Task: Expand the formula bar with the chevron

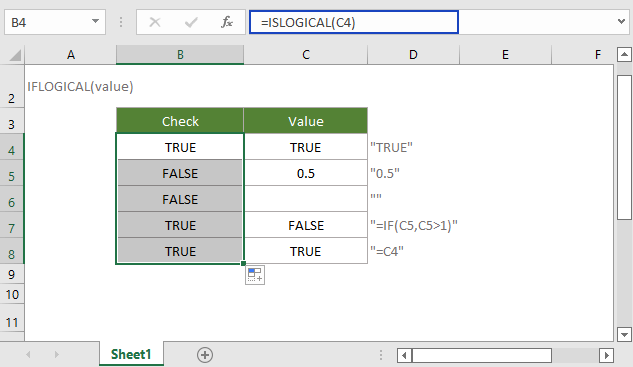Action: click(621, 21)
